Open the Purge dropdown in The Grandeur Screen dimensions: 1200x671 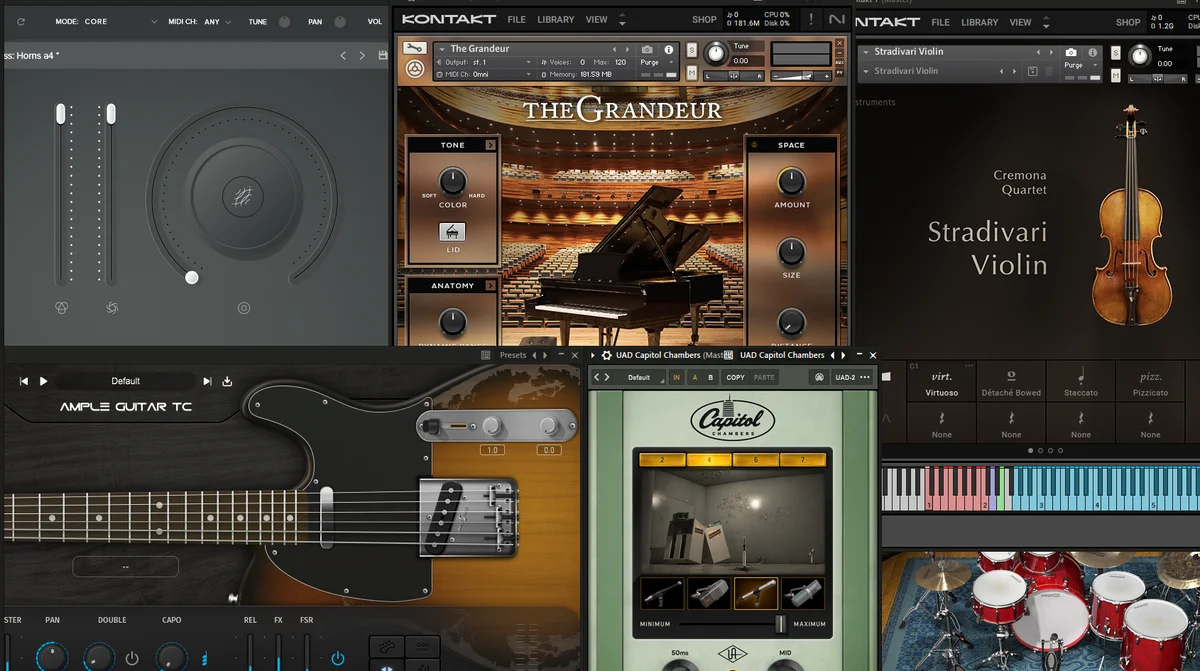(x=654, y=62)
